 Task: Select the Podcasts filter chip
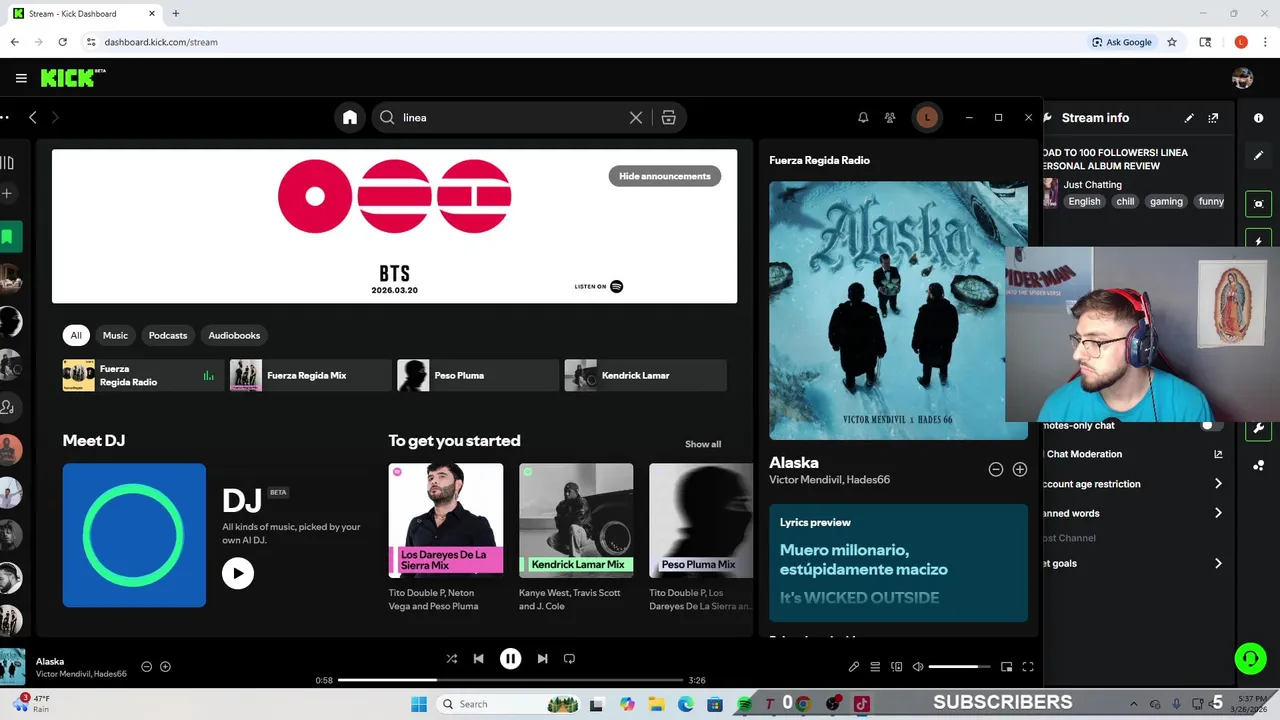click(x=168, y=335)
